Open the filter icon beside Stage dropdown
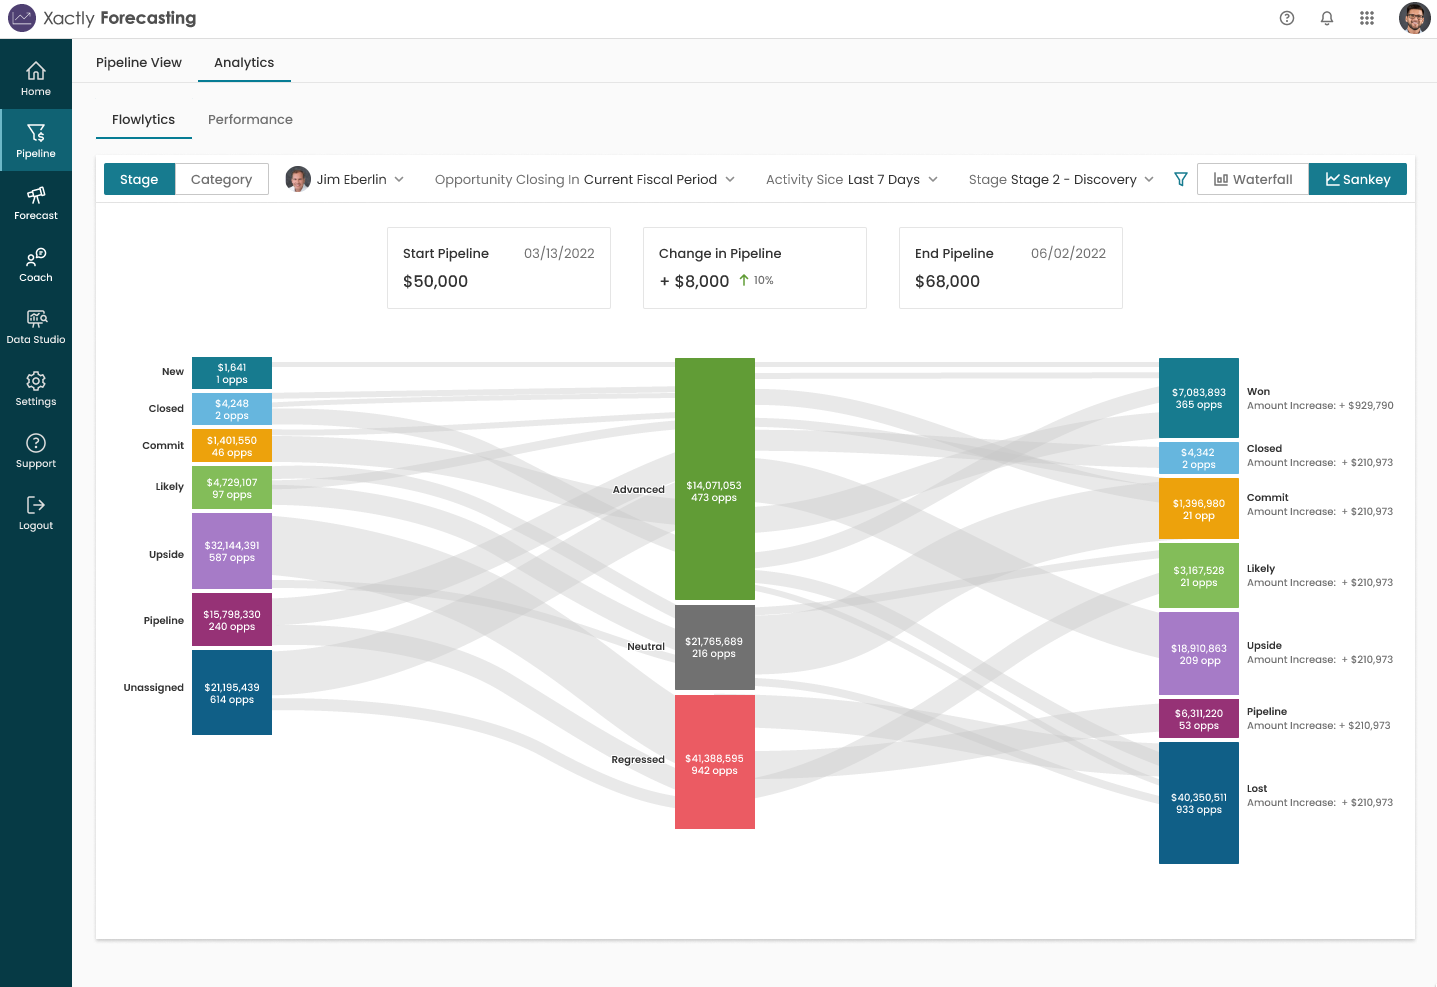 pyautogui.click(x=1181, y=179)
